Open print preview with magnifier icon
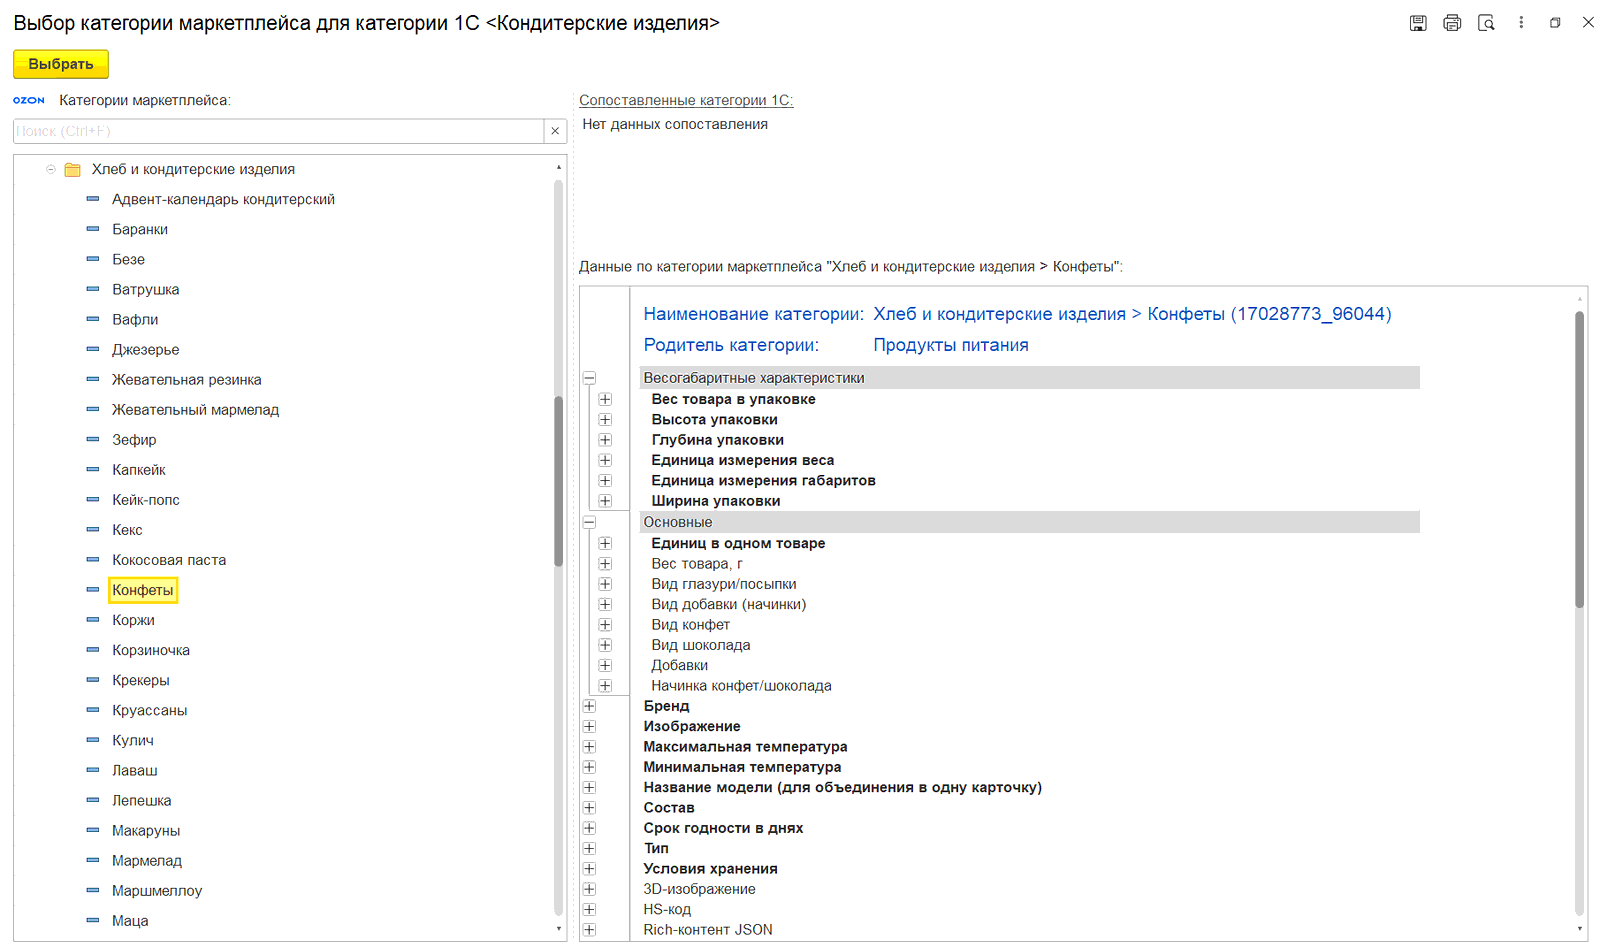This screenshot has width=1600, height=947. tap(1486, 23)
